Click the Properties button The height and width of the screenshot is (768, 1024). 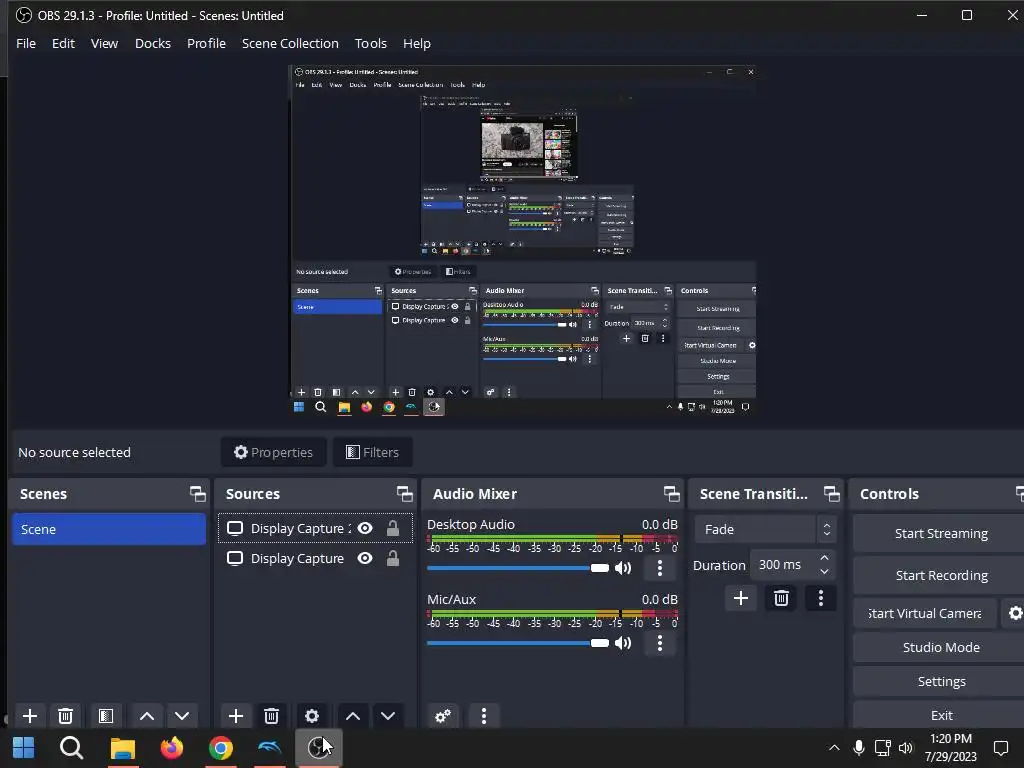click(x=274, y=452)
